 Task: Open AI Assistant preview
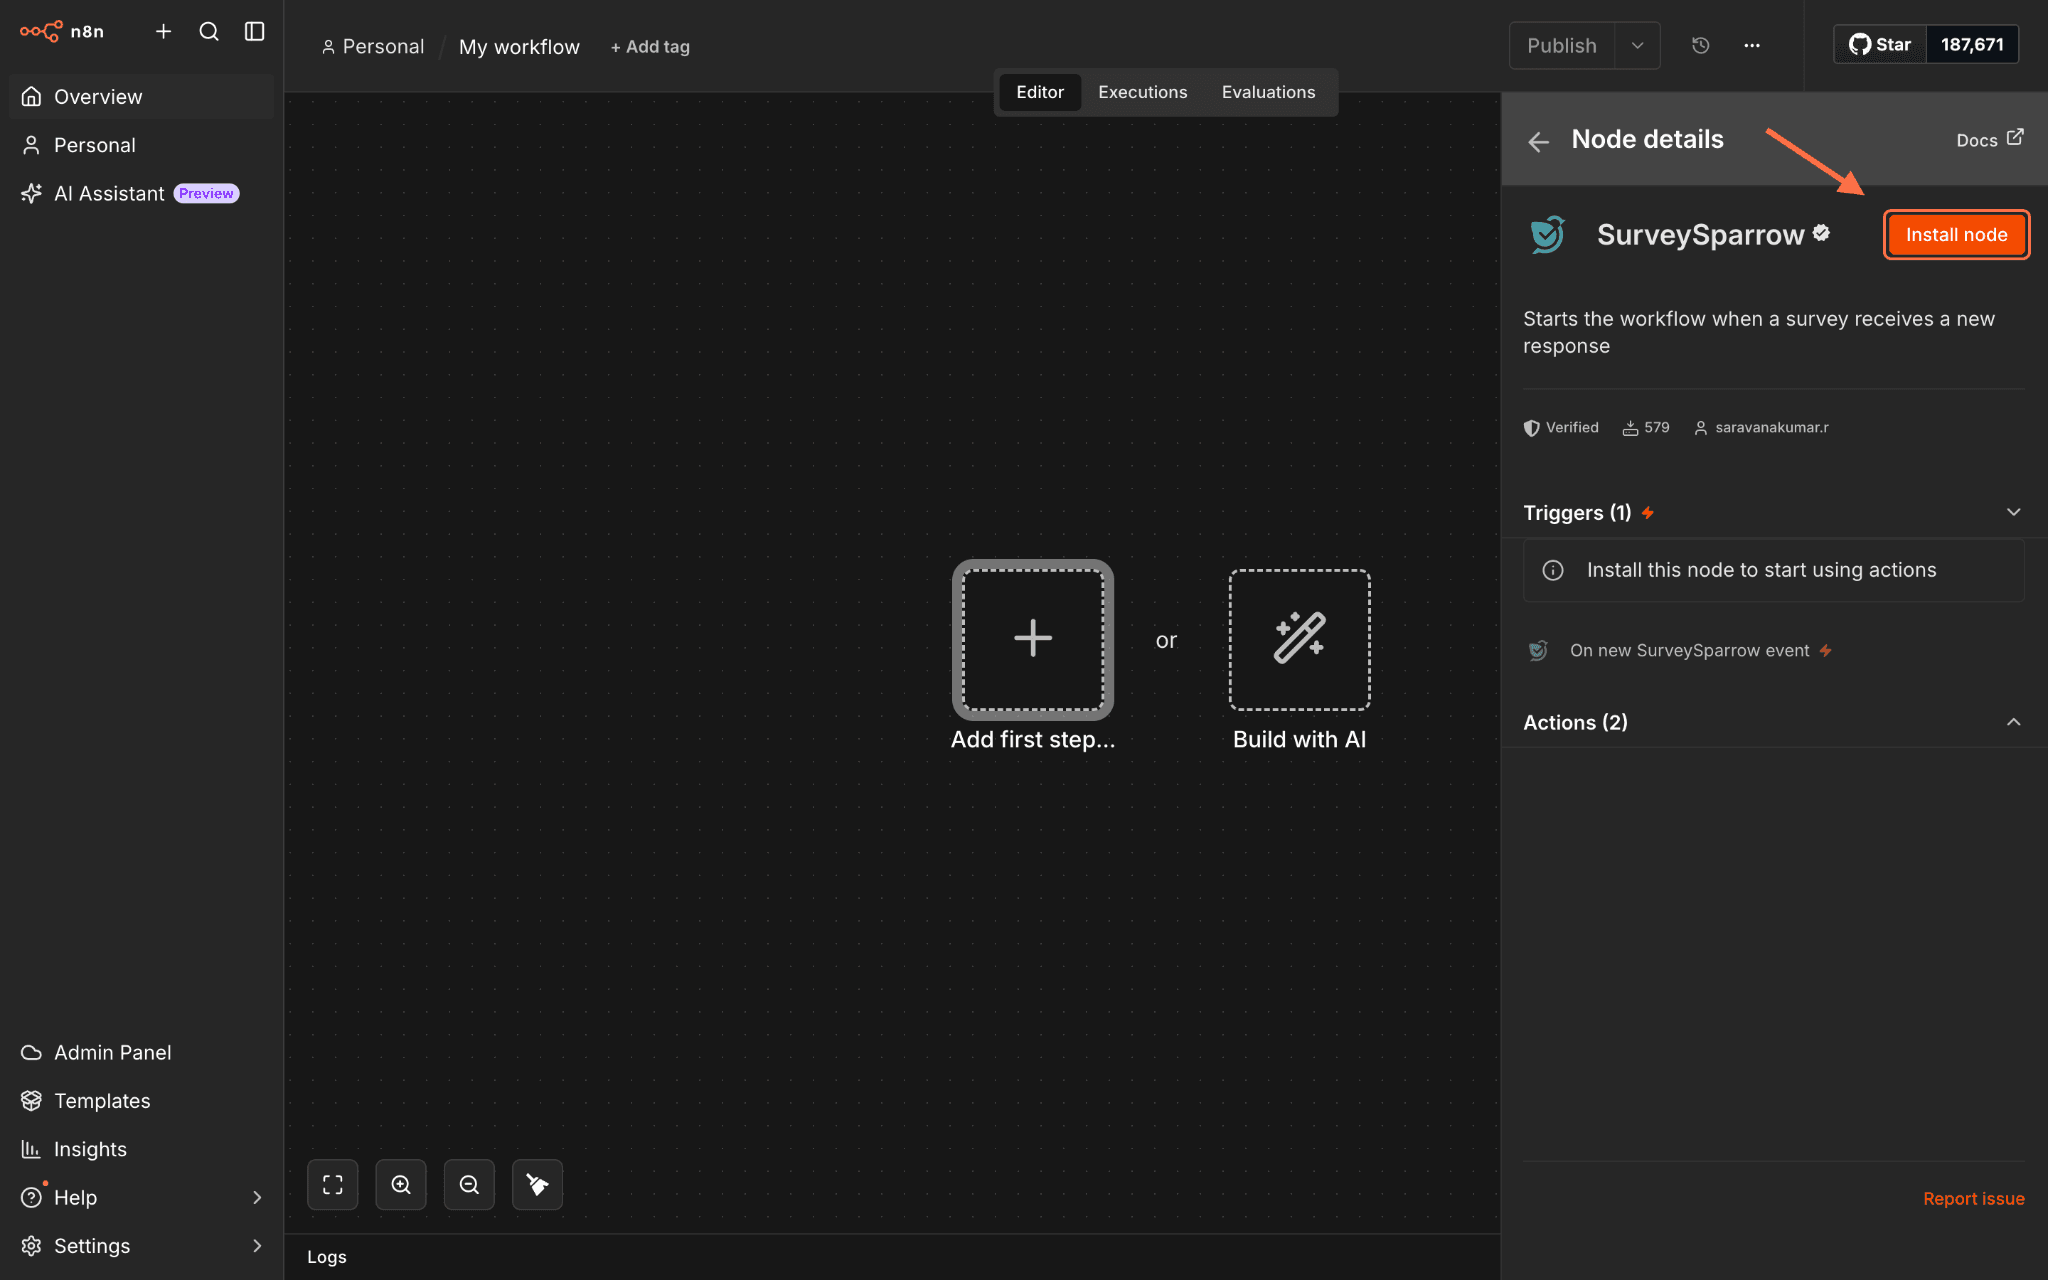click(141, 193)
